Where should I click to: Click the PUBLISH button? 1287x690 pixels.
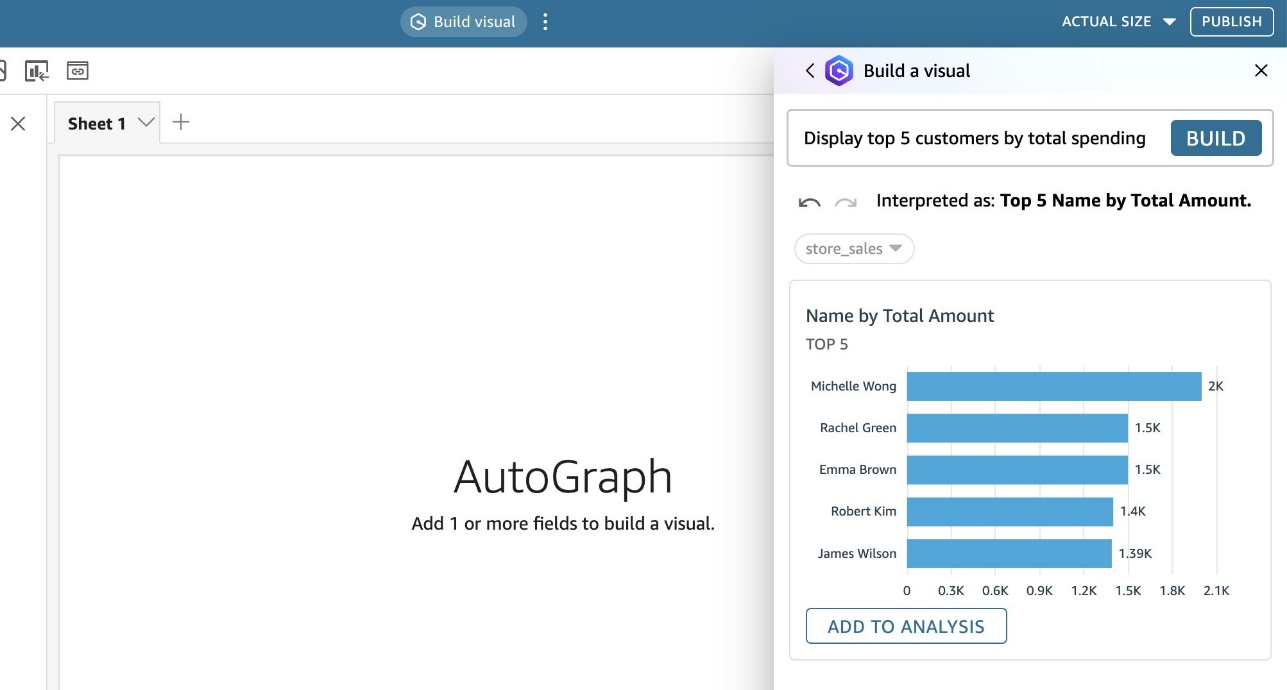(1231, 21)
